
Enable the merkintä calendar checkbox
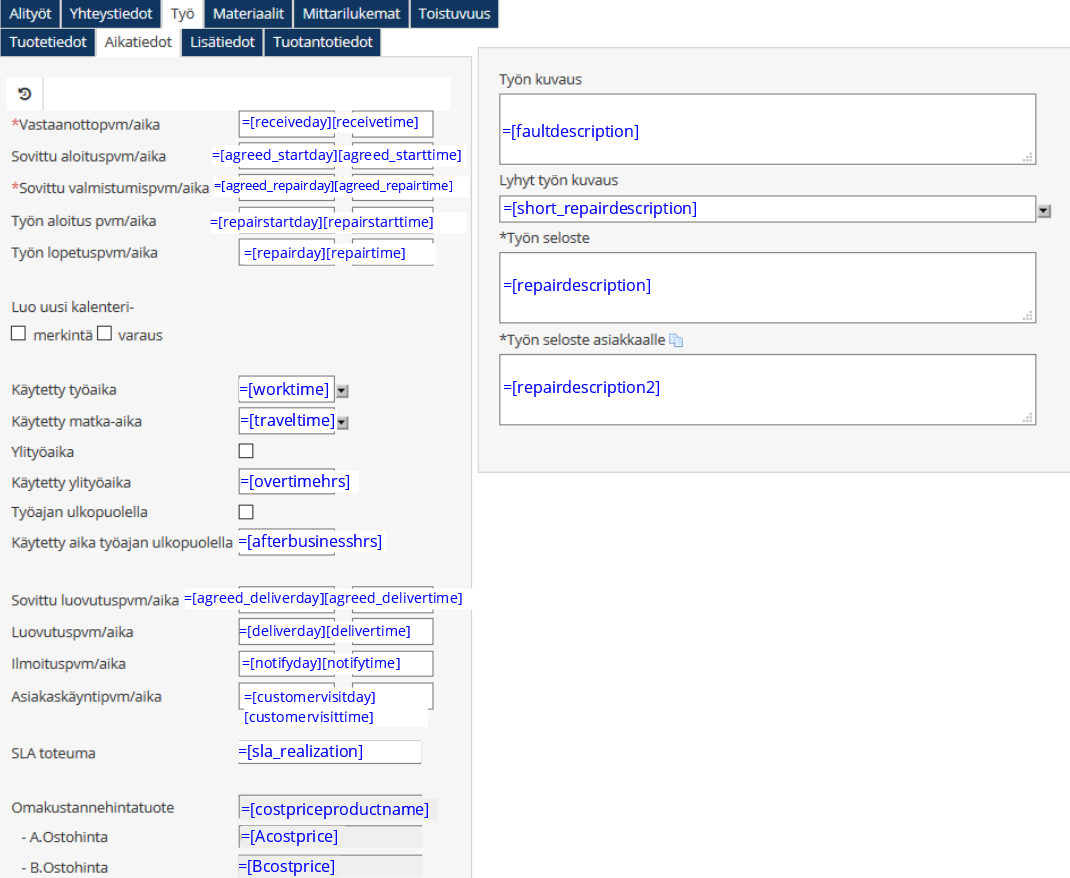[18, 334]
